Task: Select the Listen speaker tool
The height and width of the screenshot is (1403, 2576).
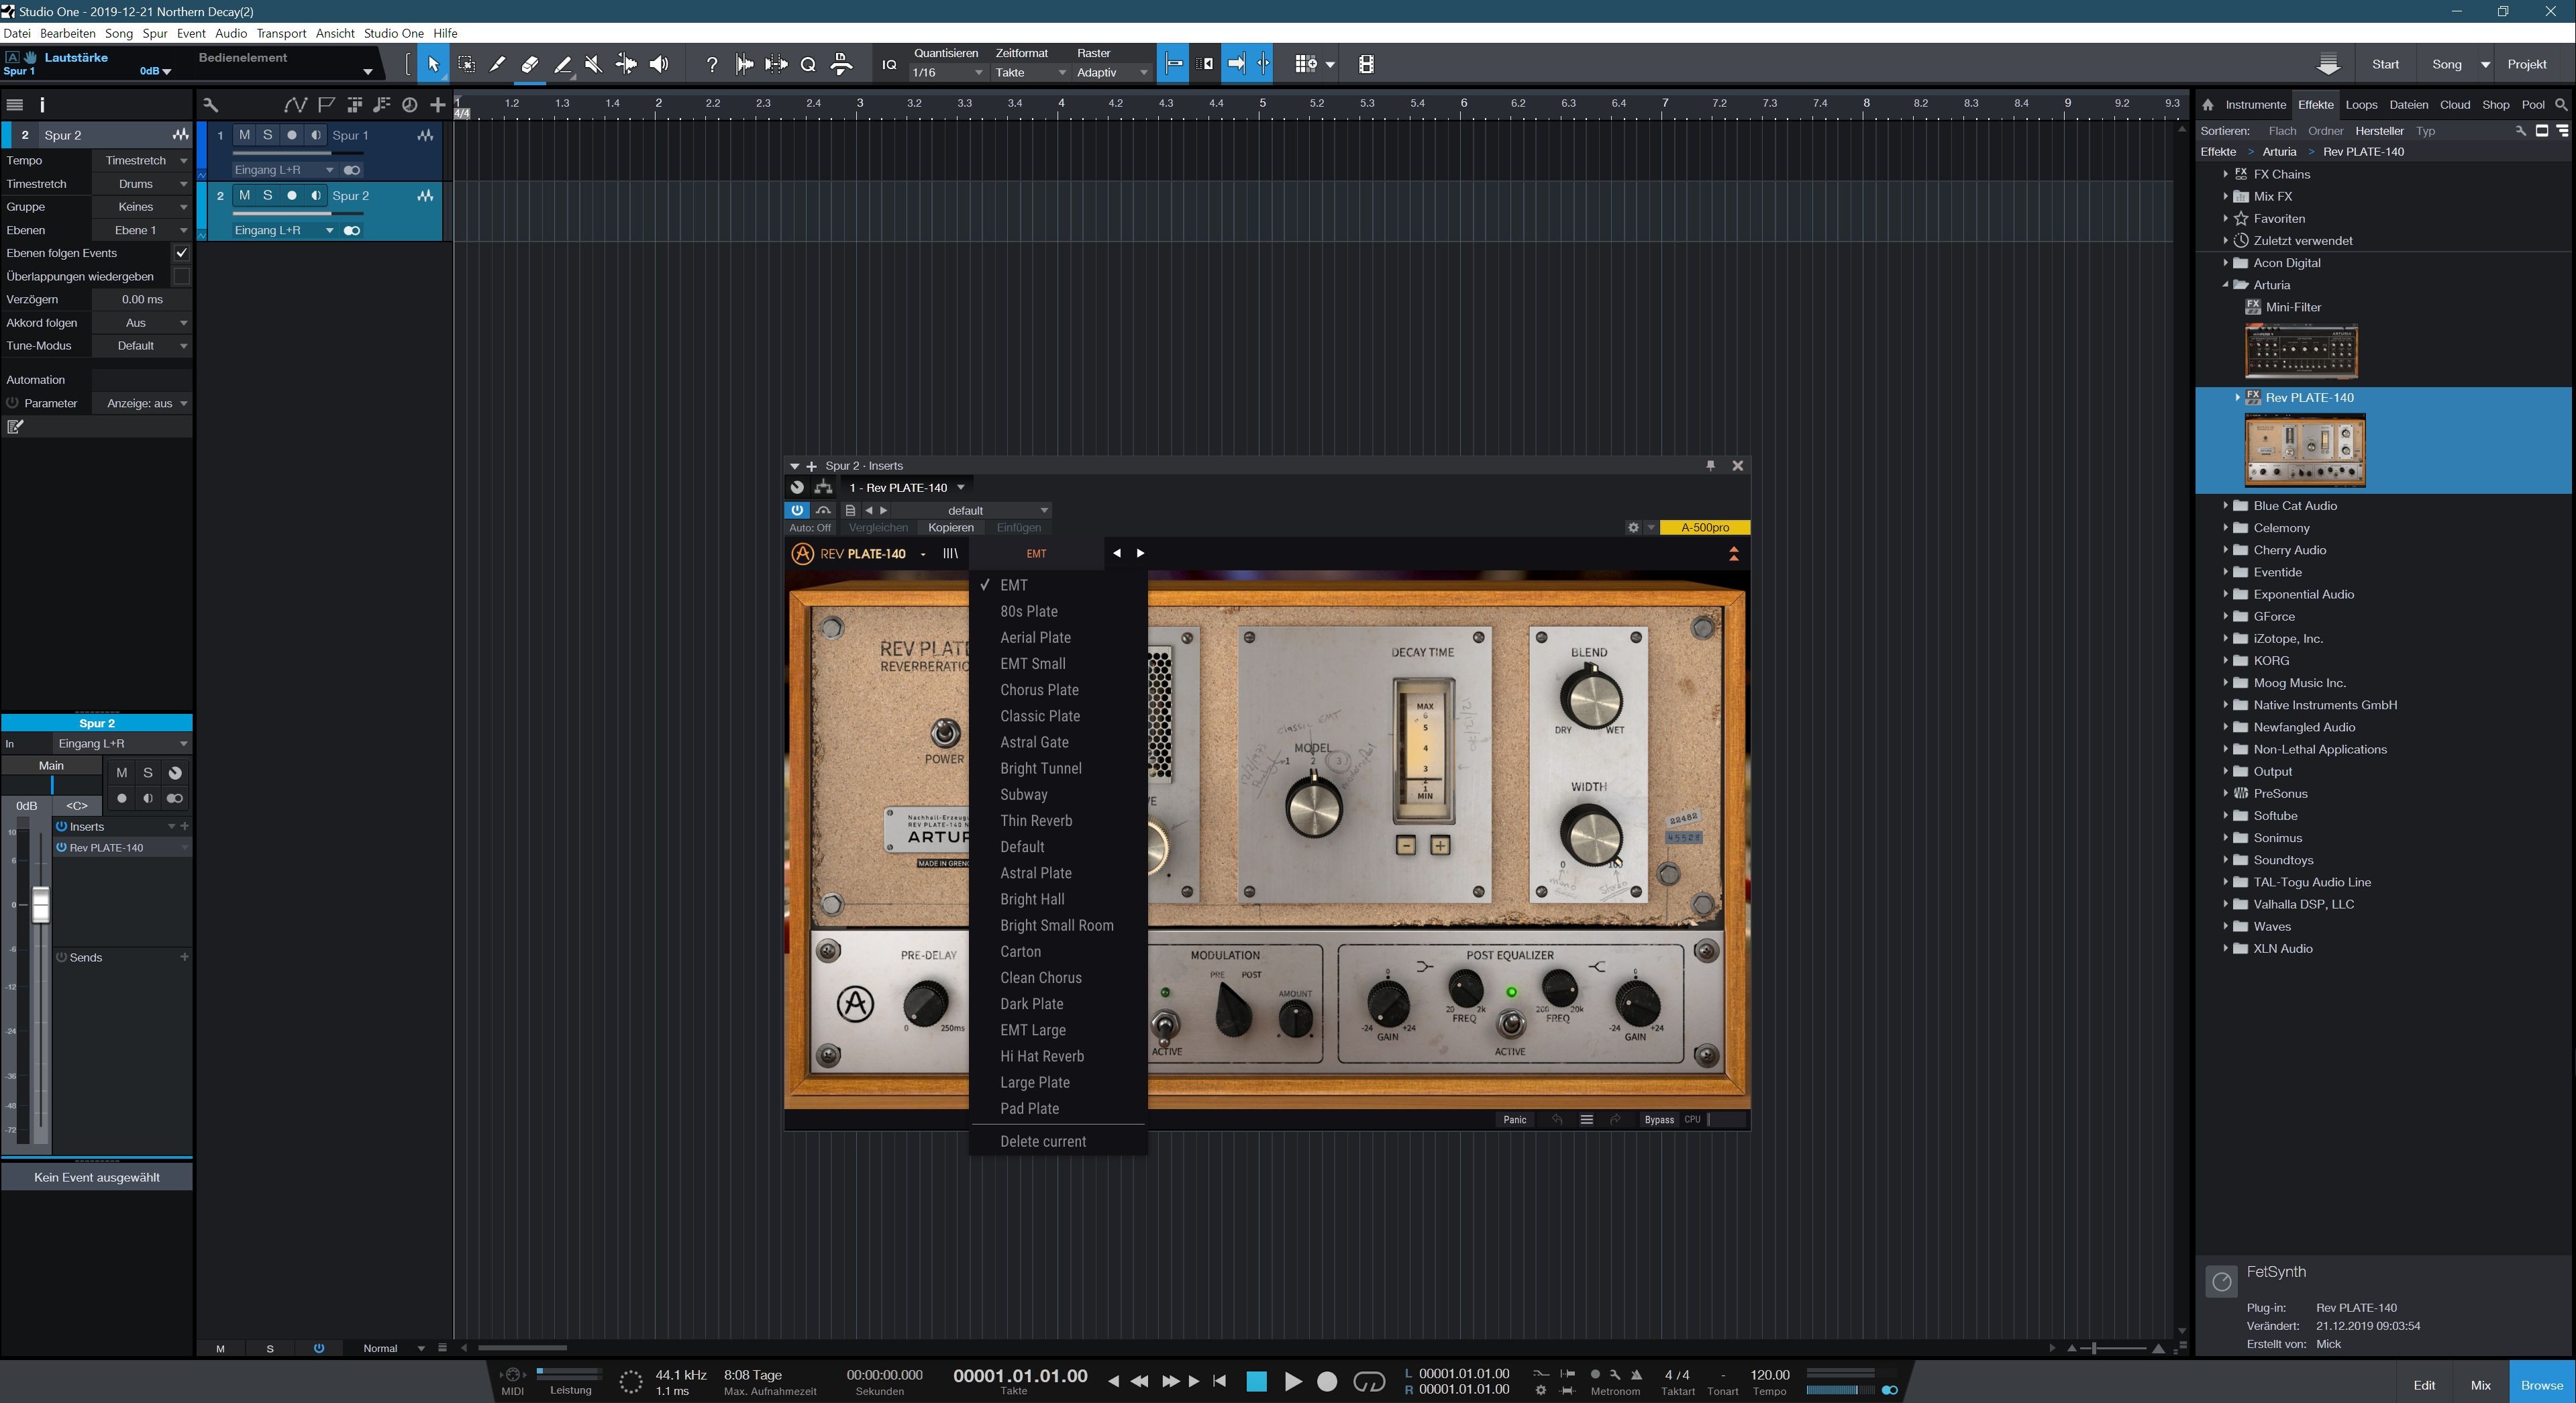Action: pos(658,64)
